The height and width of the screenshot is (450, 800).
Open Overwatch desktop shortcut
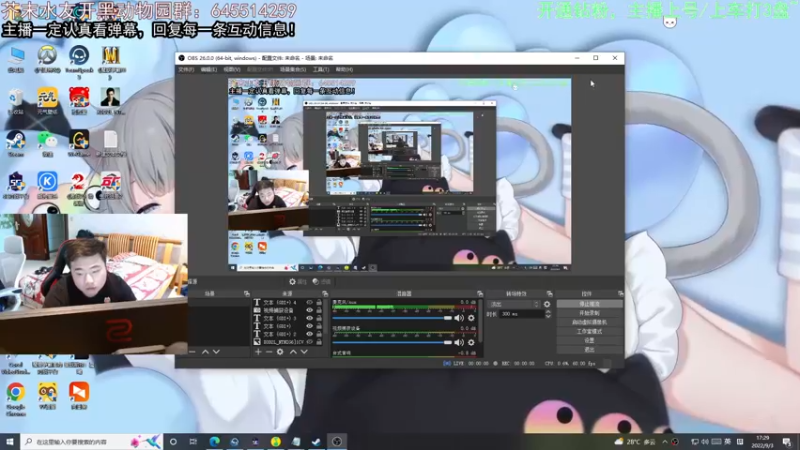pos(47,59)
